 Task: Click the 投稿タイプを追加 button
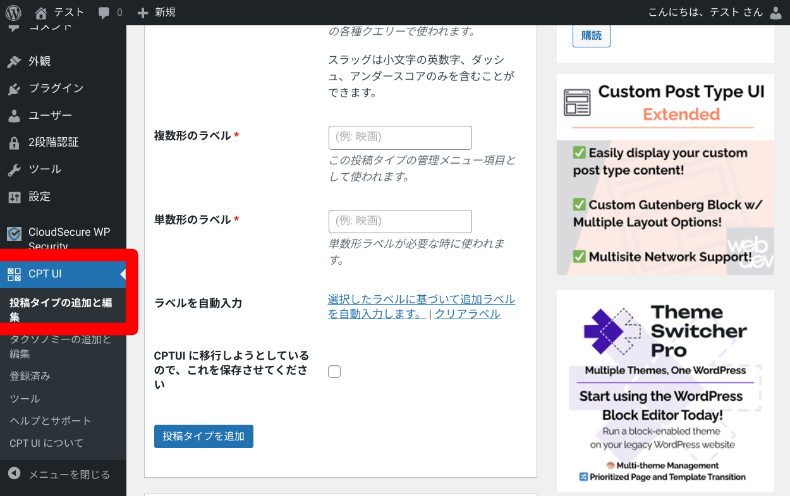(x=204, y=437)
